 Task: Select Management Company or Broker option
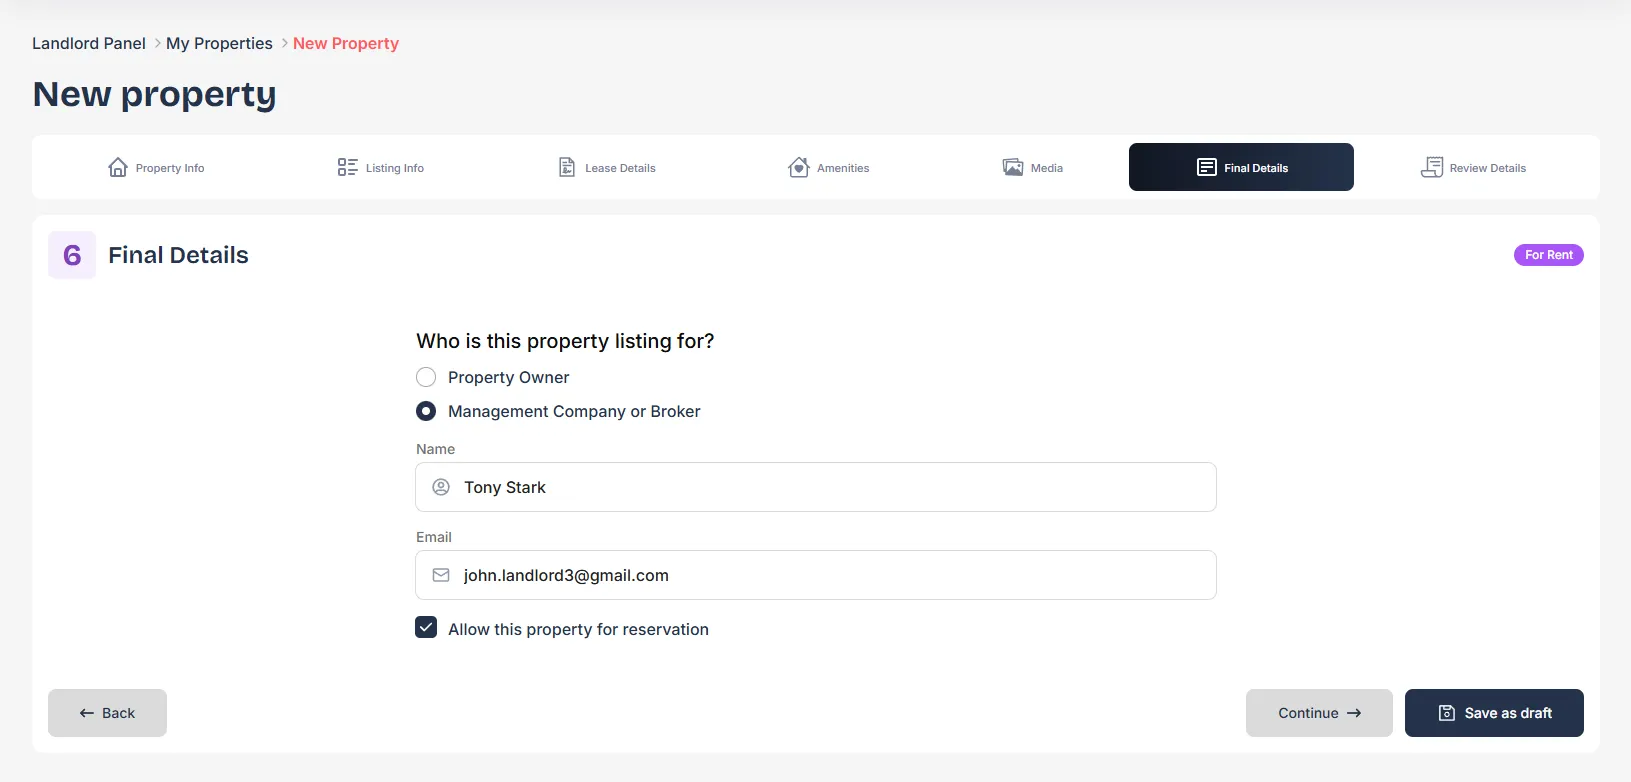click(426, 411)
